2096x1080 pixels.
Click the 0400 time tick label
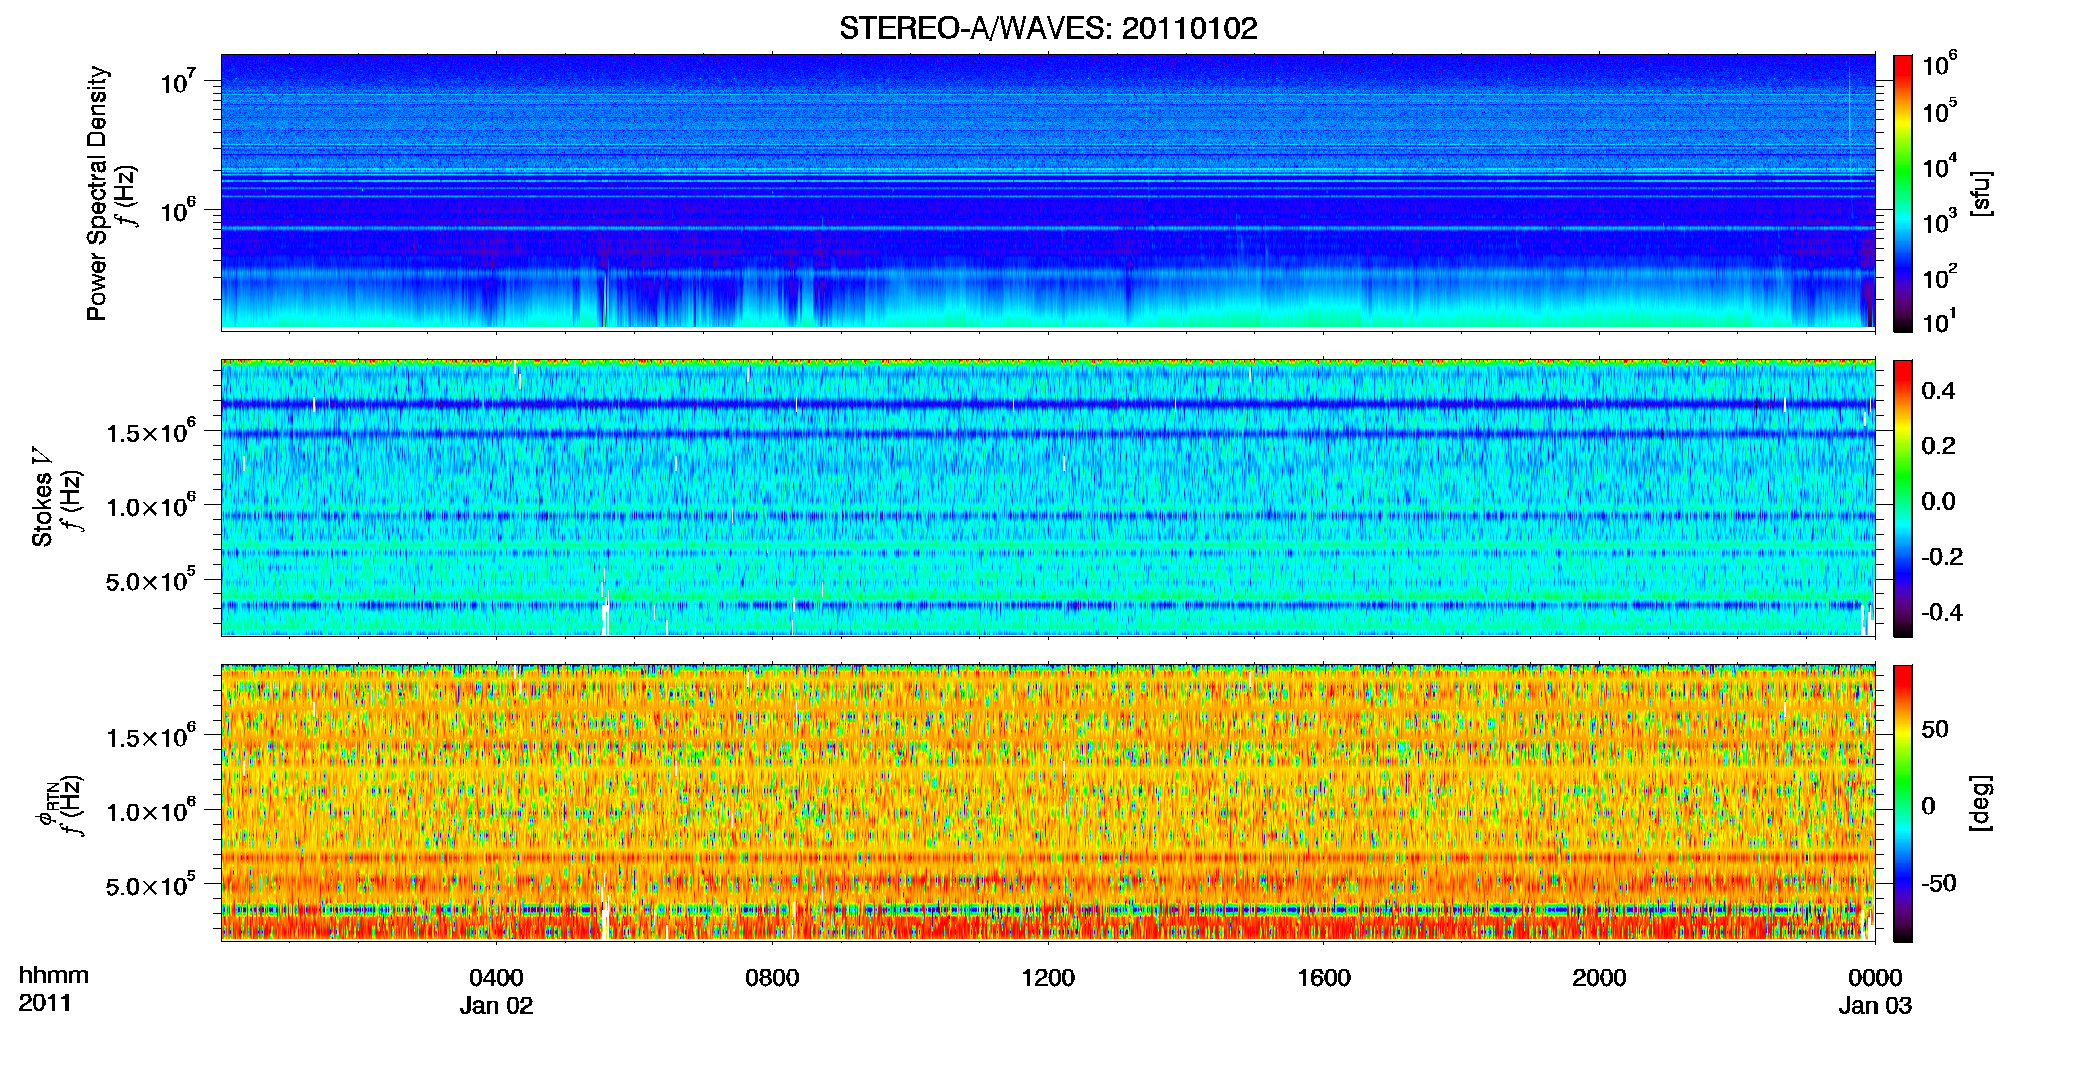click(496, 977)
